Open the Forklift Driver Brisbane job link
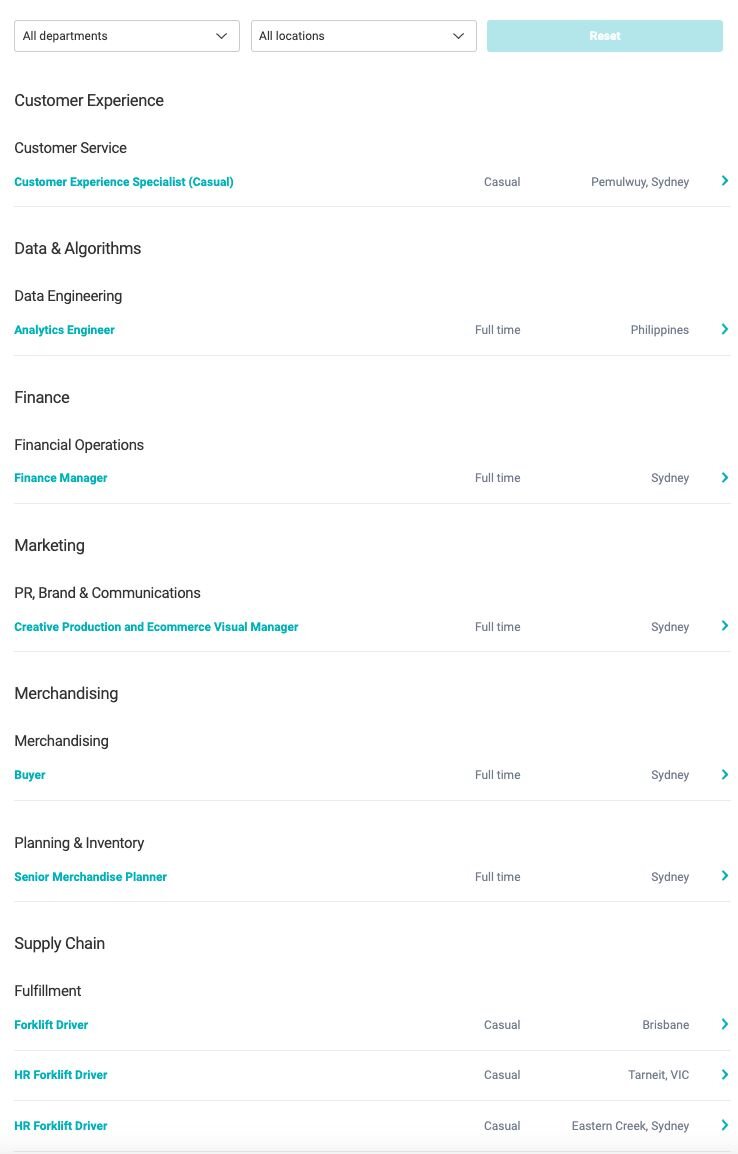 pos(52,1024)
